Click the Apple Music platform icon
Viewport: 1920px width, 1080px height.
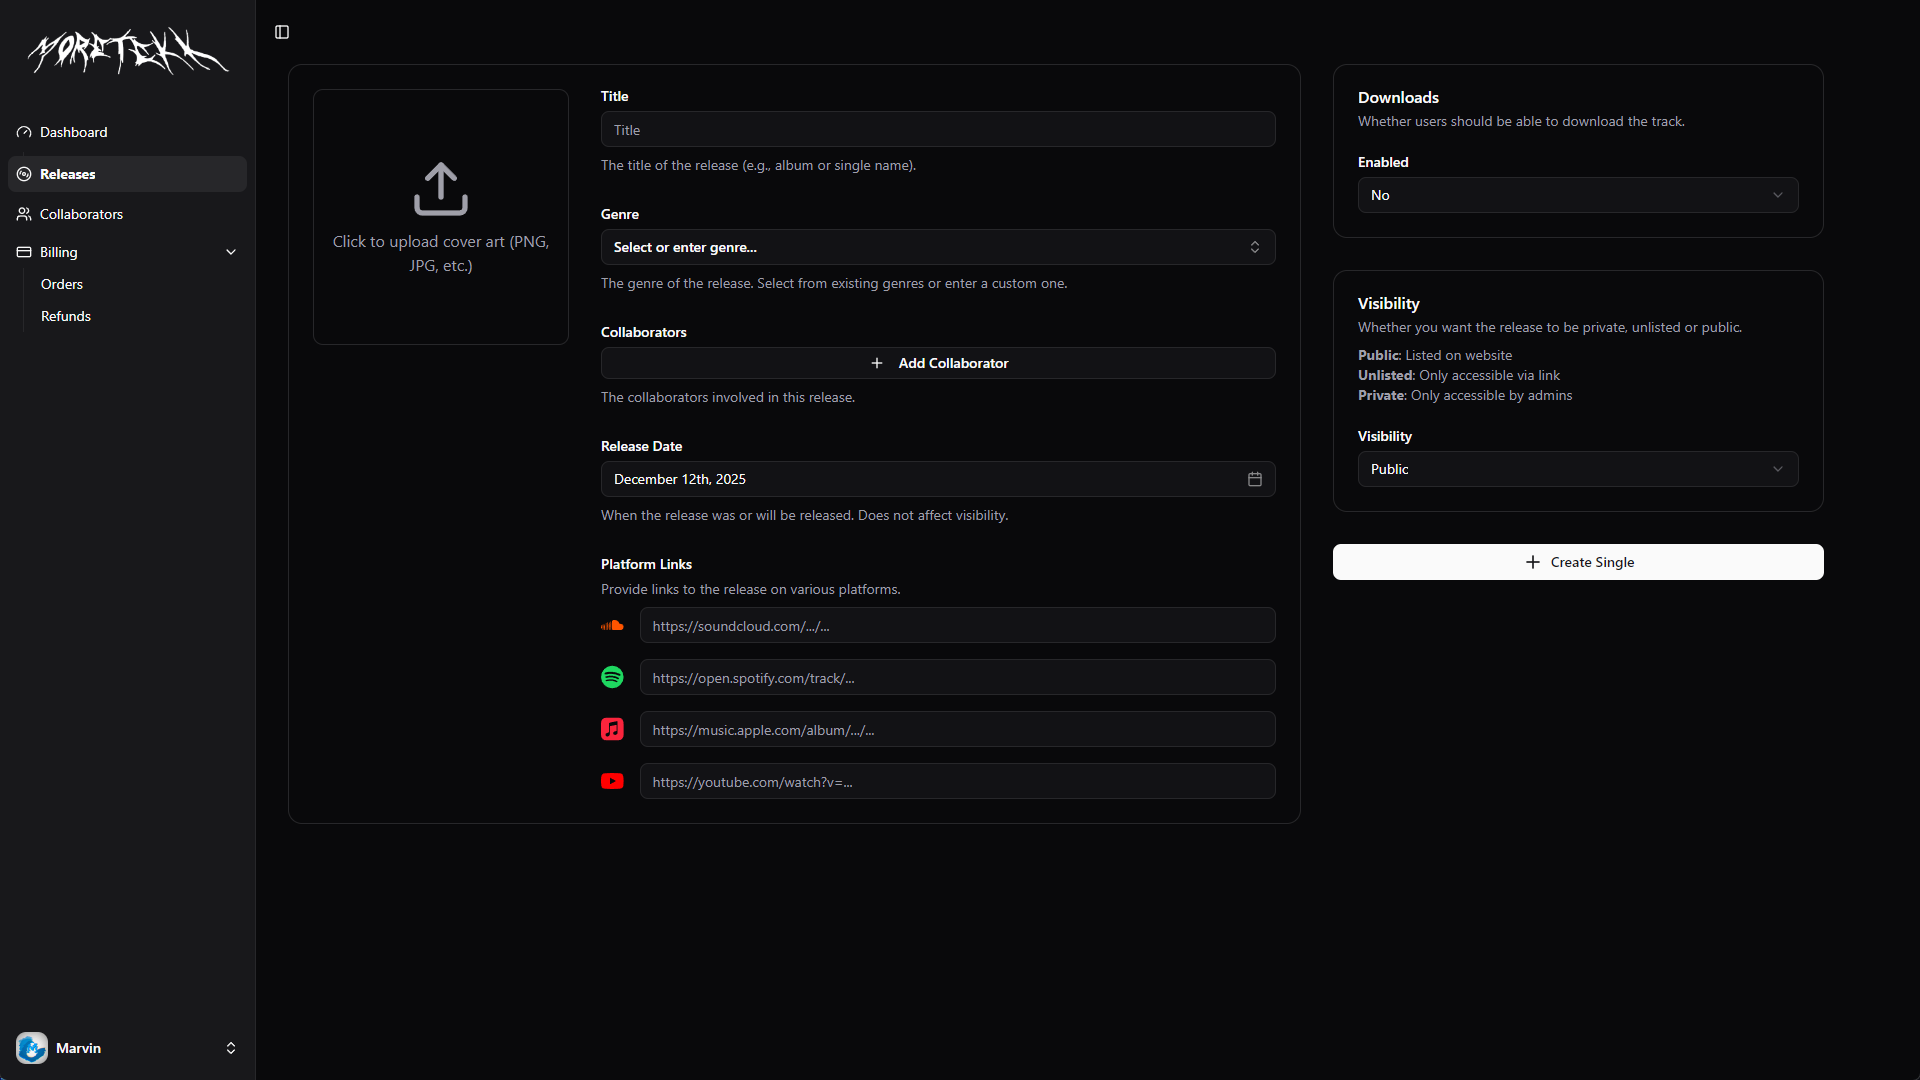point(612,729)
